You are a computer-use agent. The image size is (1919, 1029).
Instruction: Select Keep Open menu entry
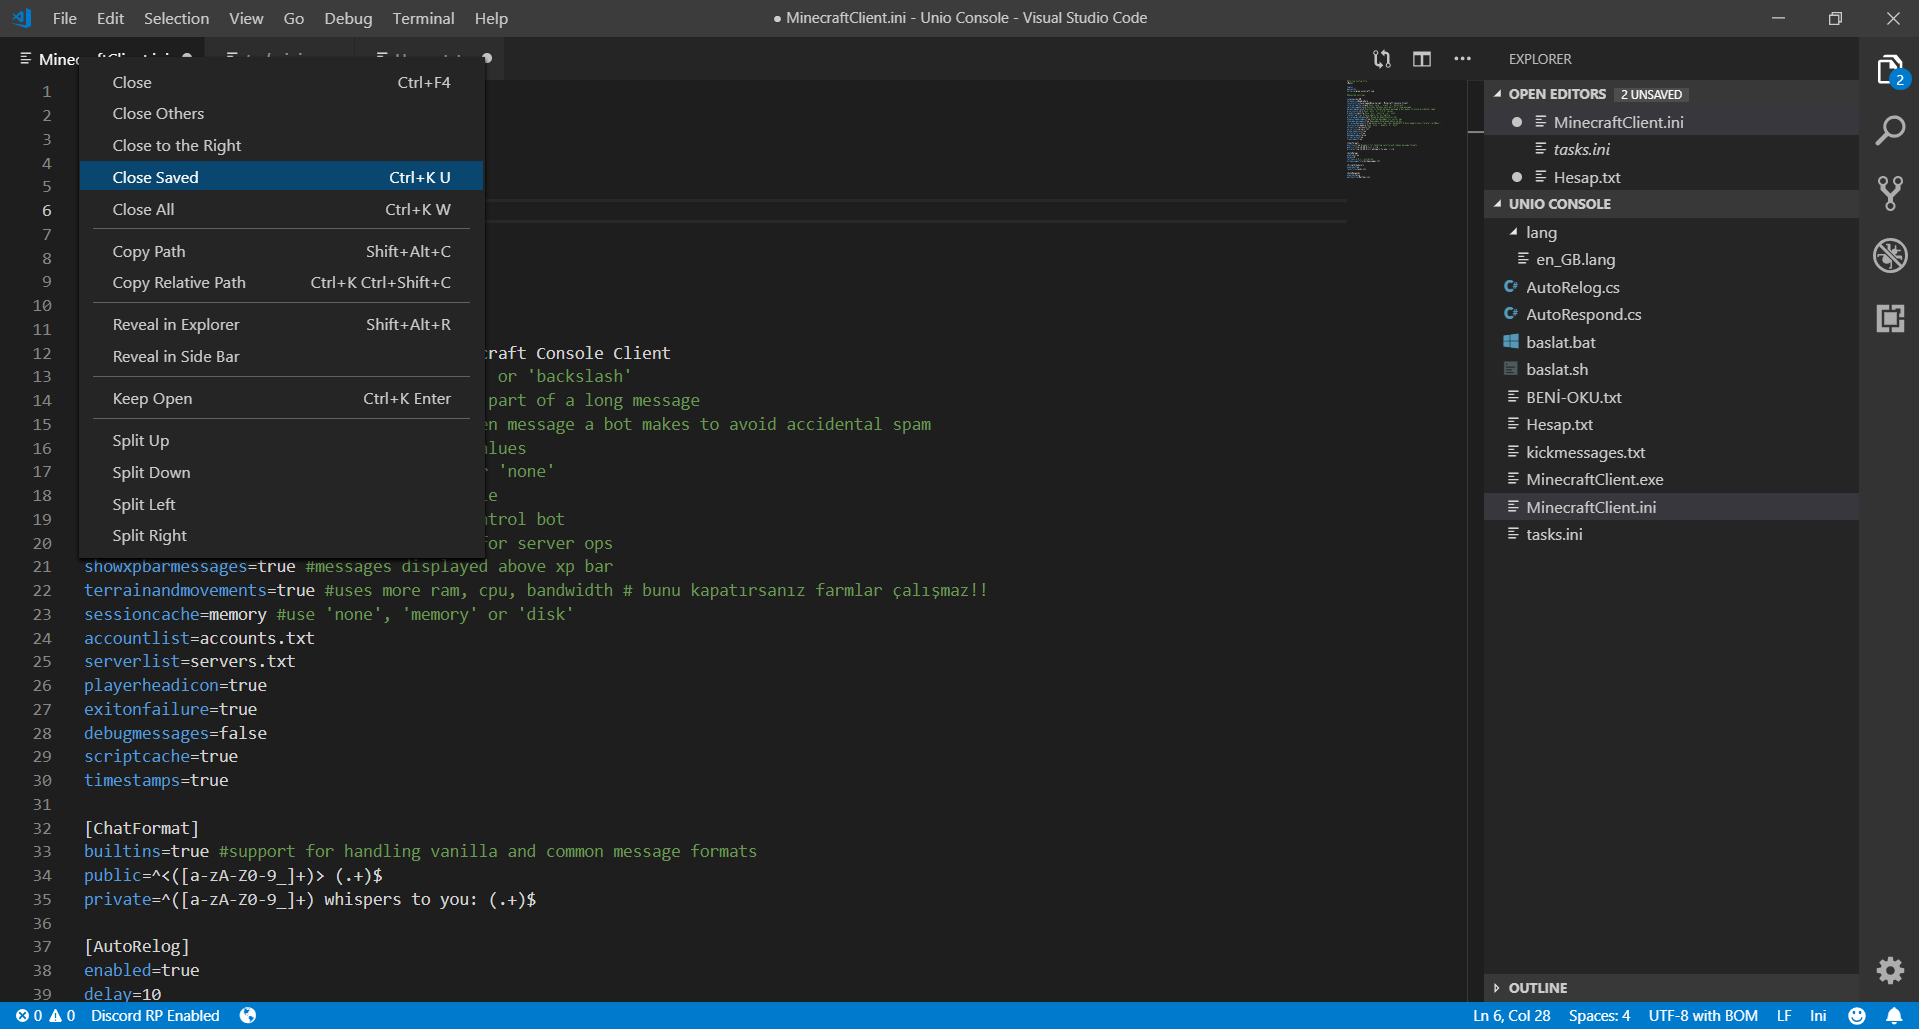click(x=281, y=399)
